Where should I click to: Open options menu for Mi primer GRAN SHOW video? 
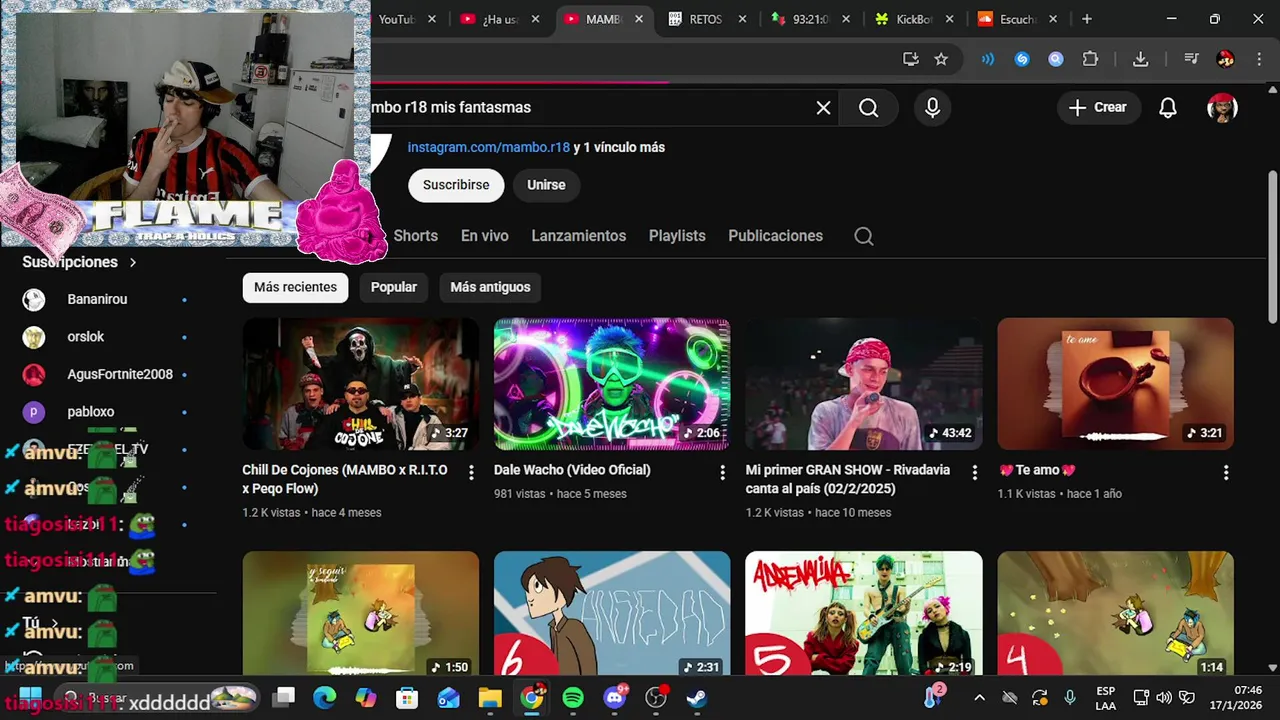[974, 473]
